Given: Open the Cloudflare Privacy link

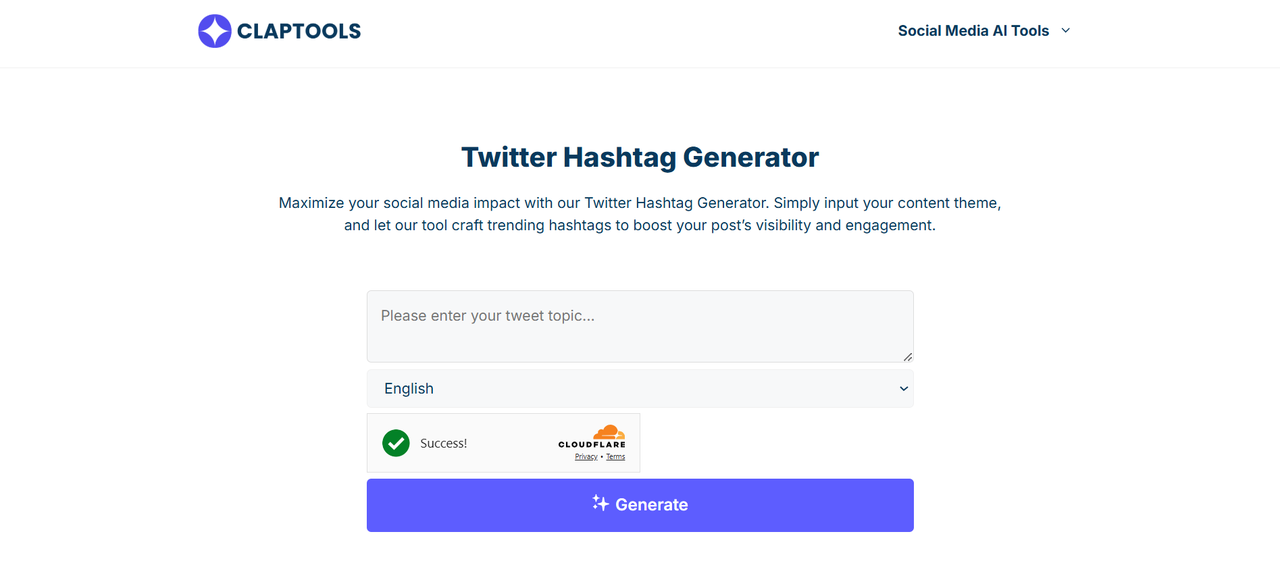Looking at the screenshot, I should click(x=586, y=457).
